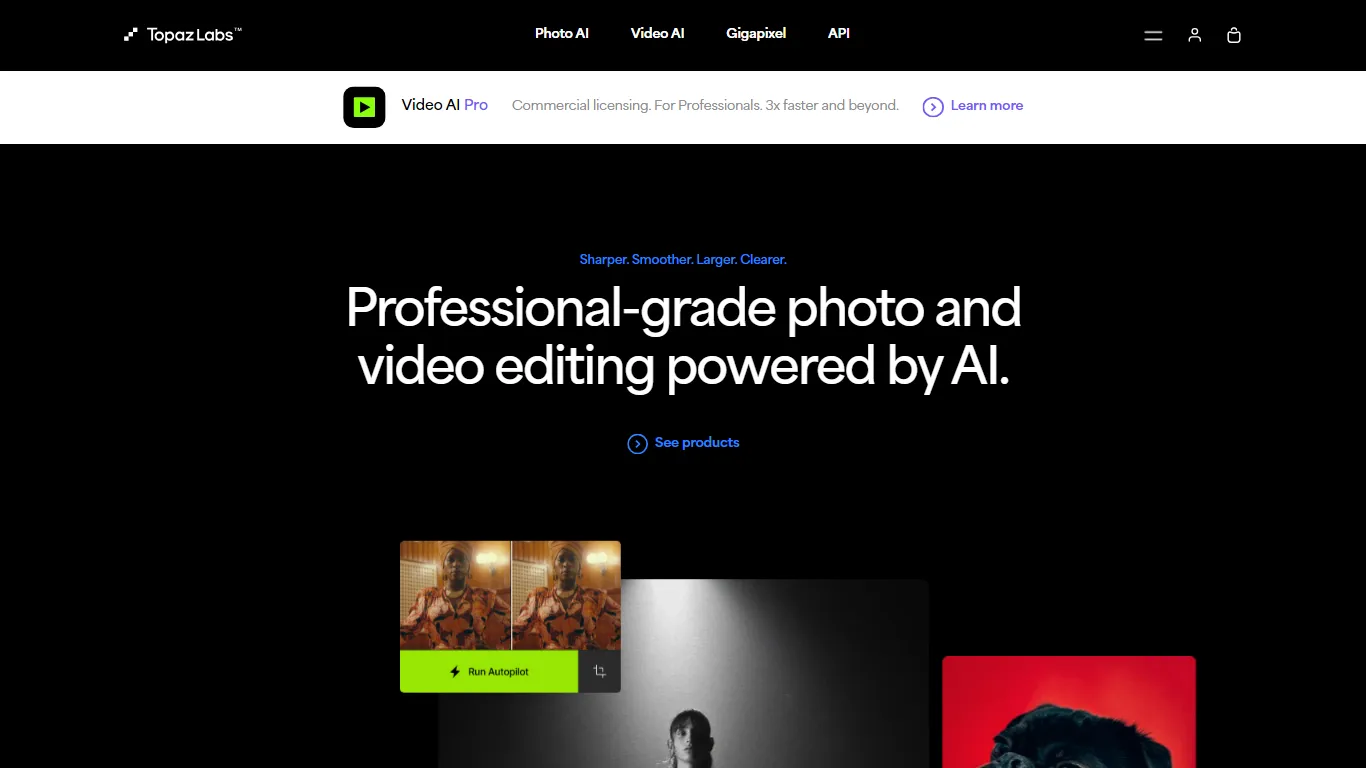The height and width of the screenshot is (768, 1366).
Task: Click the Topaz Labs logo
Action: click(x=183, y=35)
